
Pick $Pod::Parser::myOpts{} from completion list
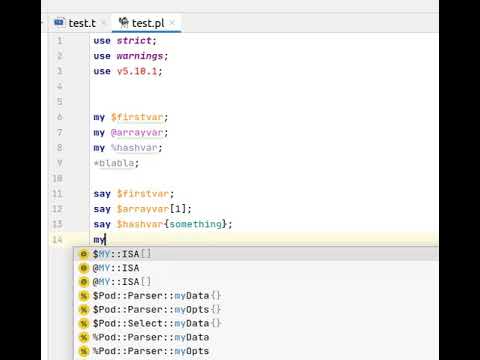tap(256, 310)
